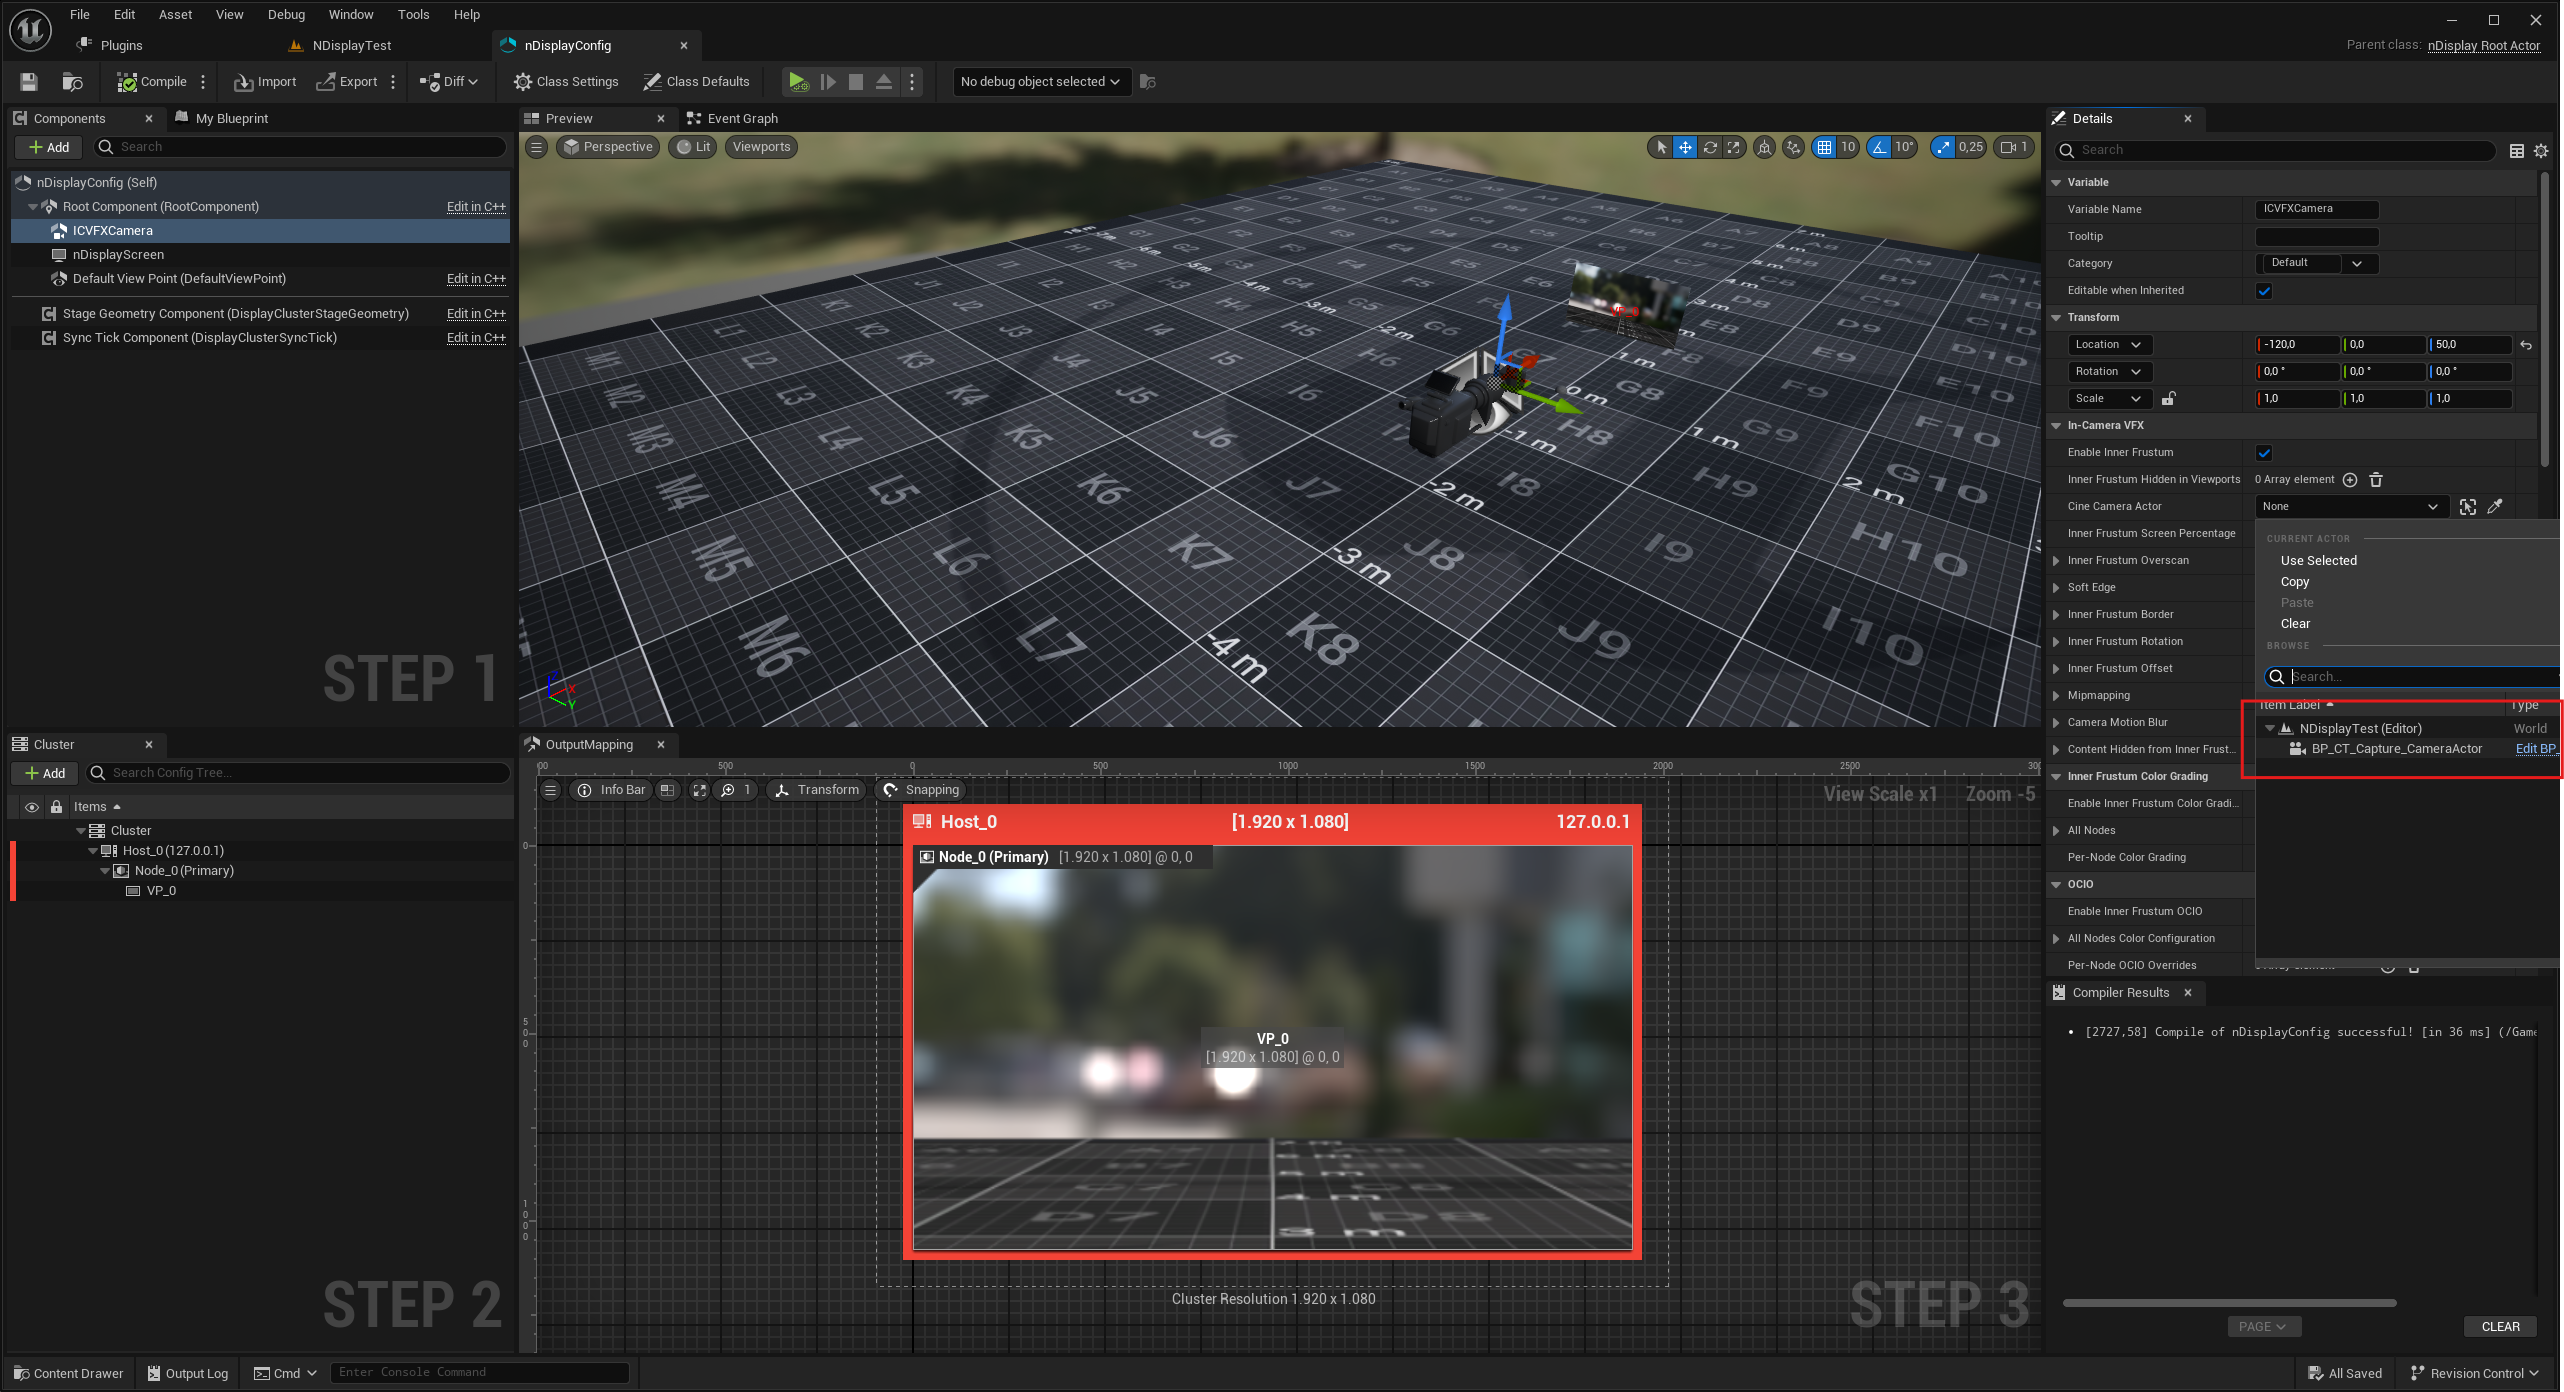Click Edit in C++ link for Root Component
The image size is (2564, 1392).
(476, 207)
